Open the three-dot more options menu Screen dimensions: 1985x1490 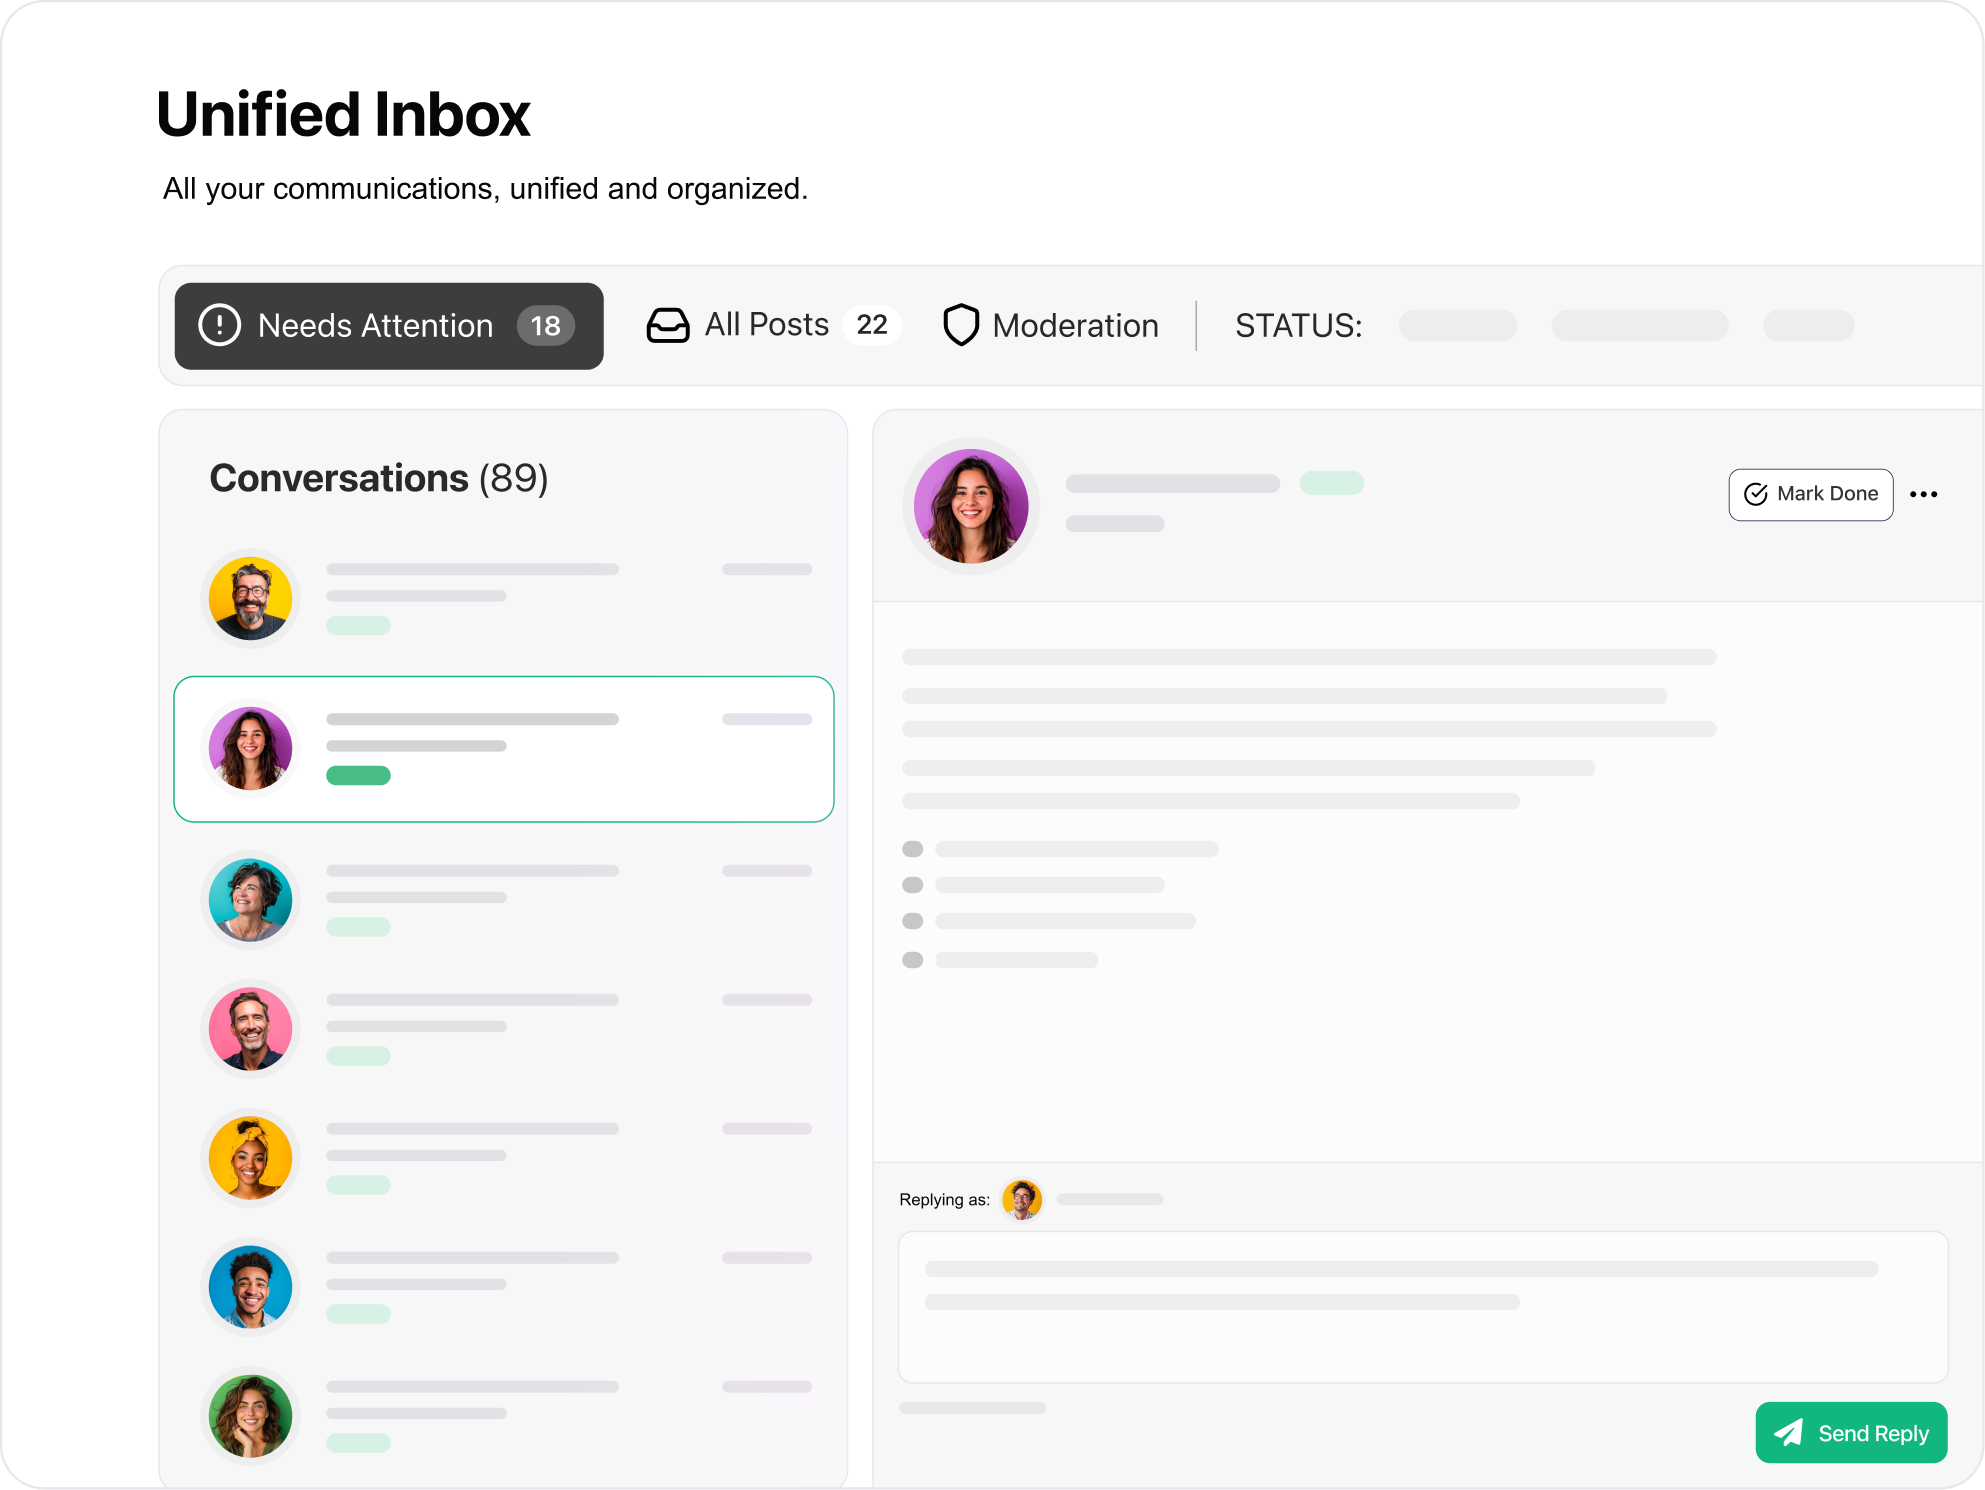pyautogui.click(x=1924, y=494)
